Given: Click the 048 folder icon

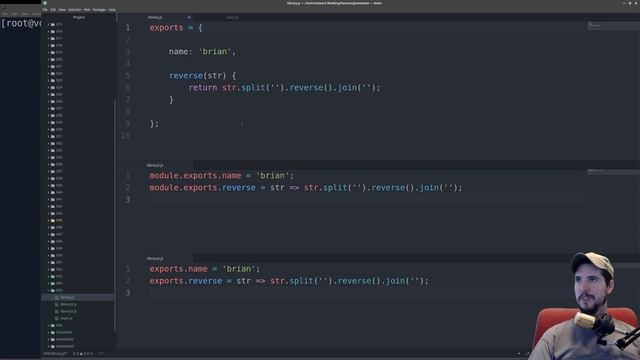Looking at the screenshot, I should [53, 241].
